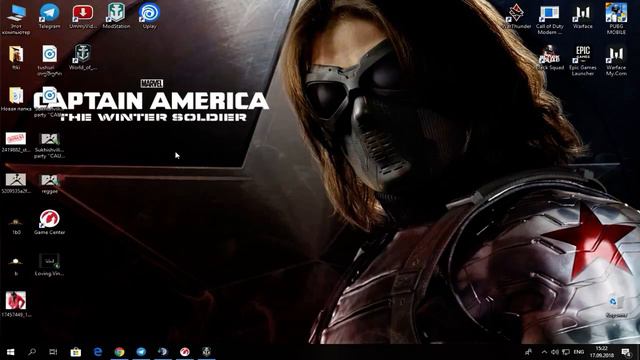Open the volume control in tray
Viewport: 640px width, 360px height.
pyautogui.click(x=555, y=352)
